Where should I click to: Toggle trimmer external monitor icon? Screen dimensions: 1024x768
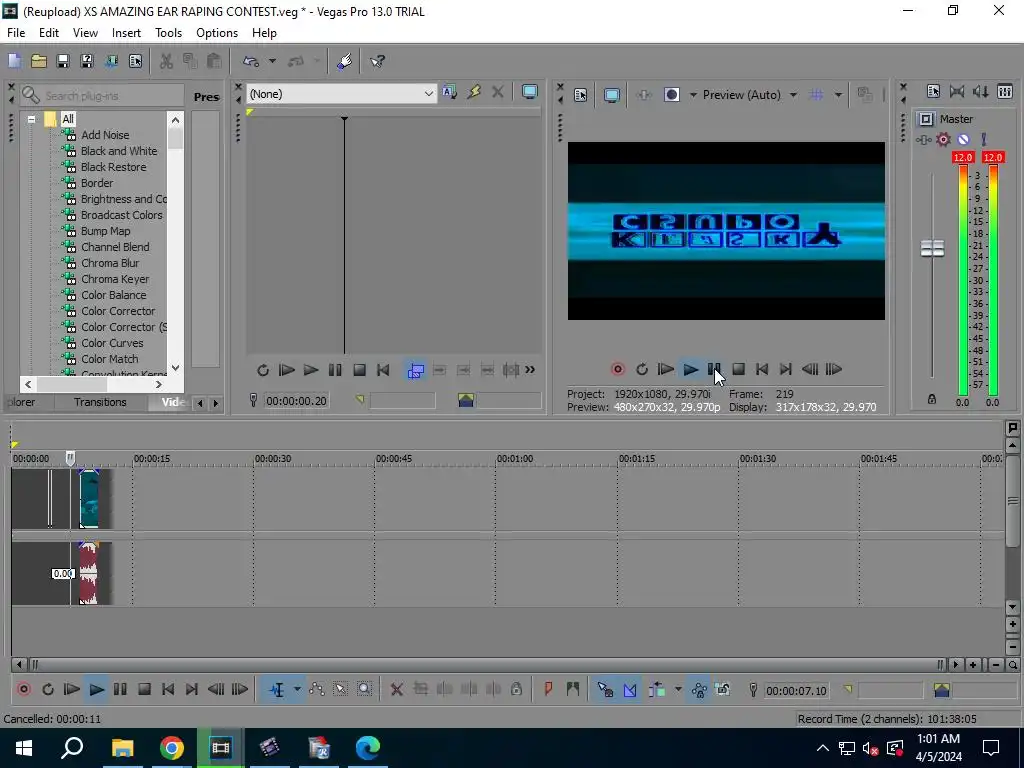[x=530, y=93]
